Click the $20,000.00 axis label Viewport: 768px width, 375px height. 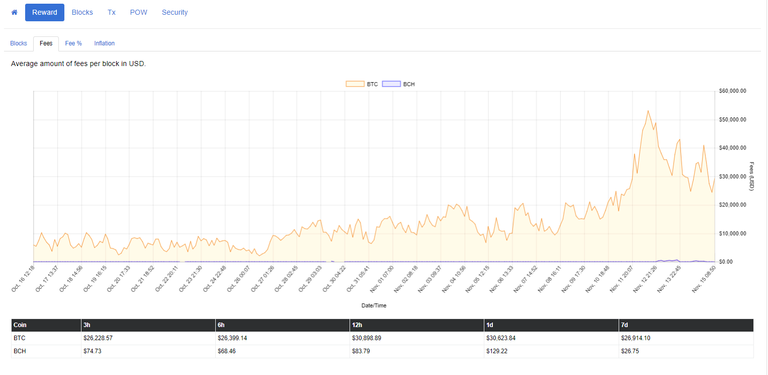732,205
